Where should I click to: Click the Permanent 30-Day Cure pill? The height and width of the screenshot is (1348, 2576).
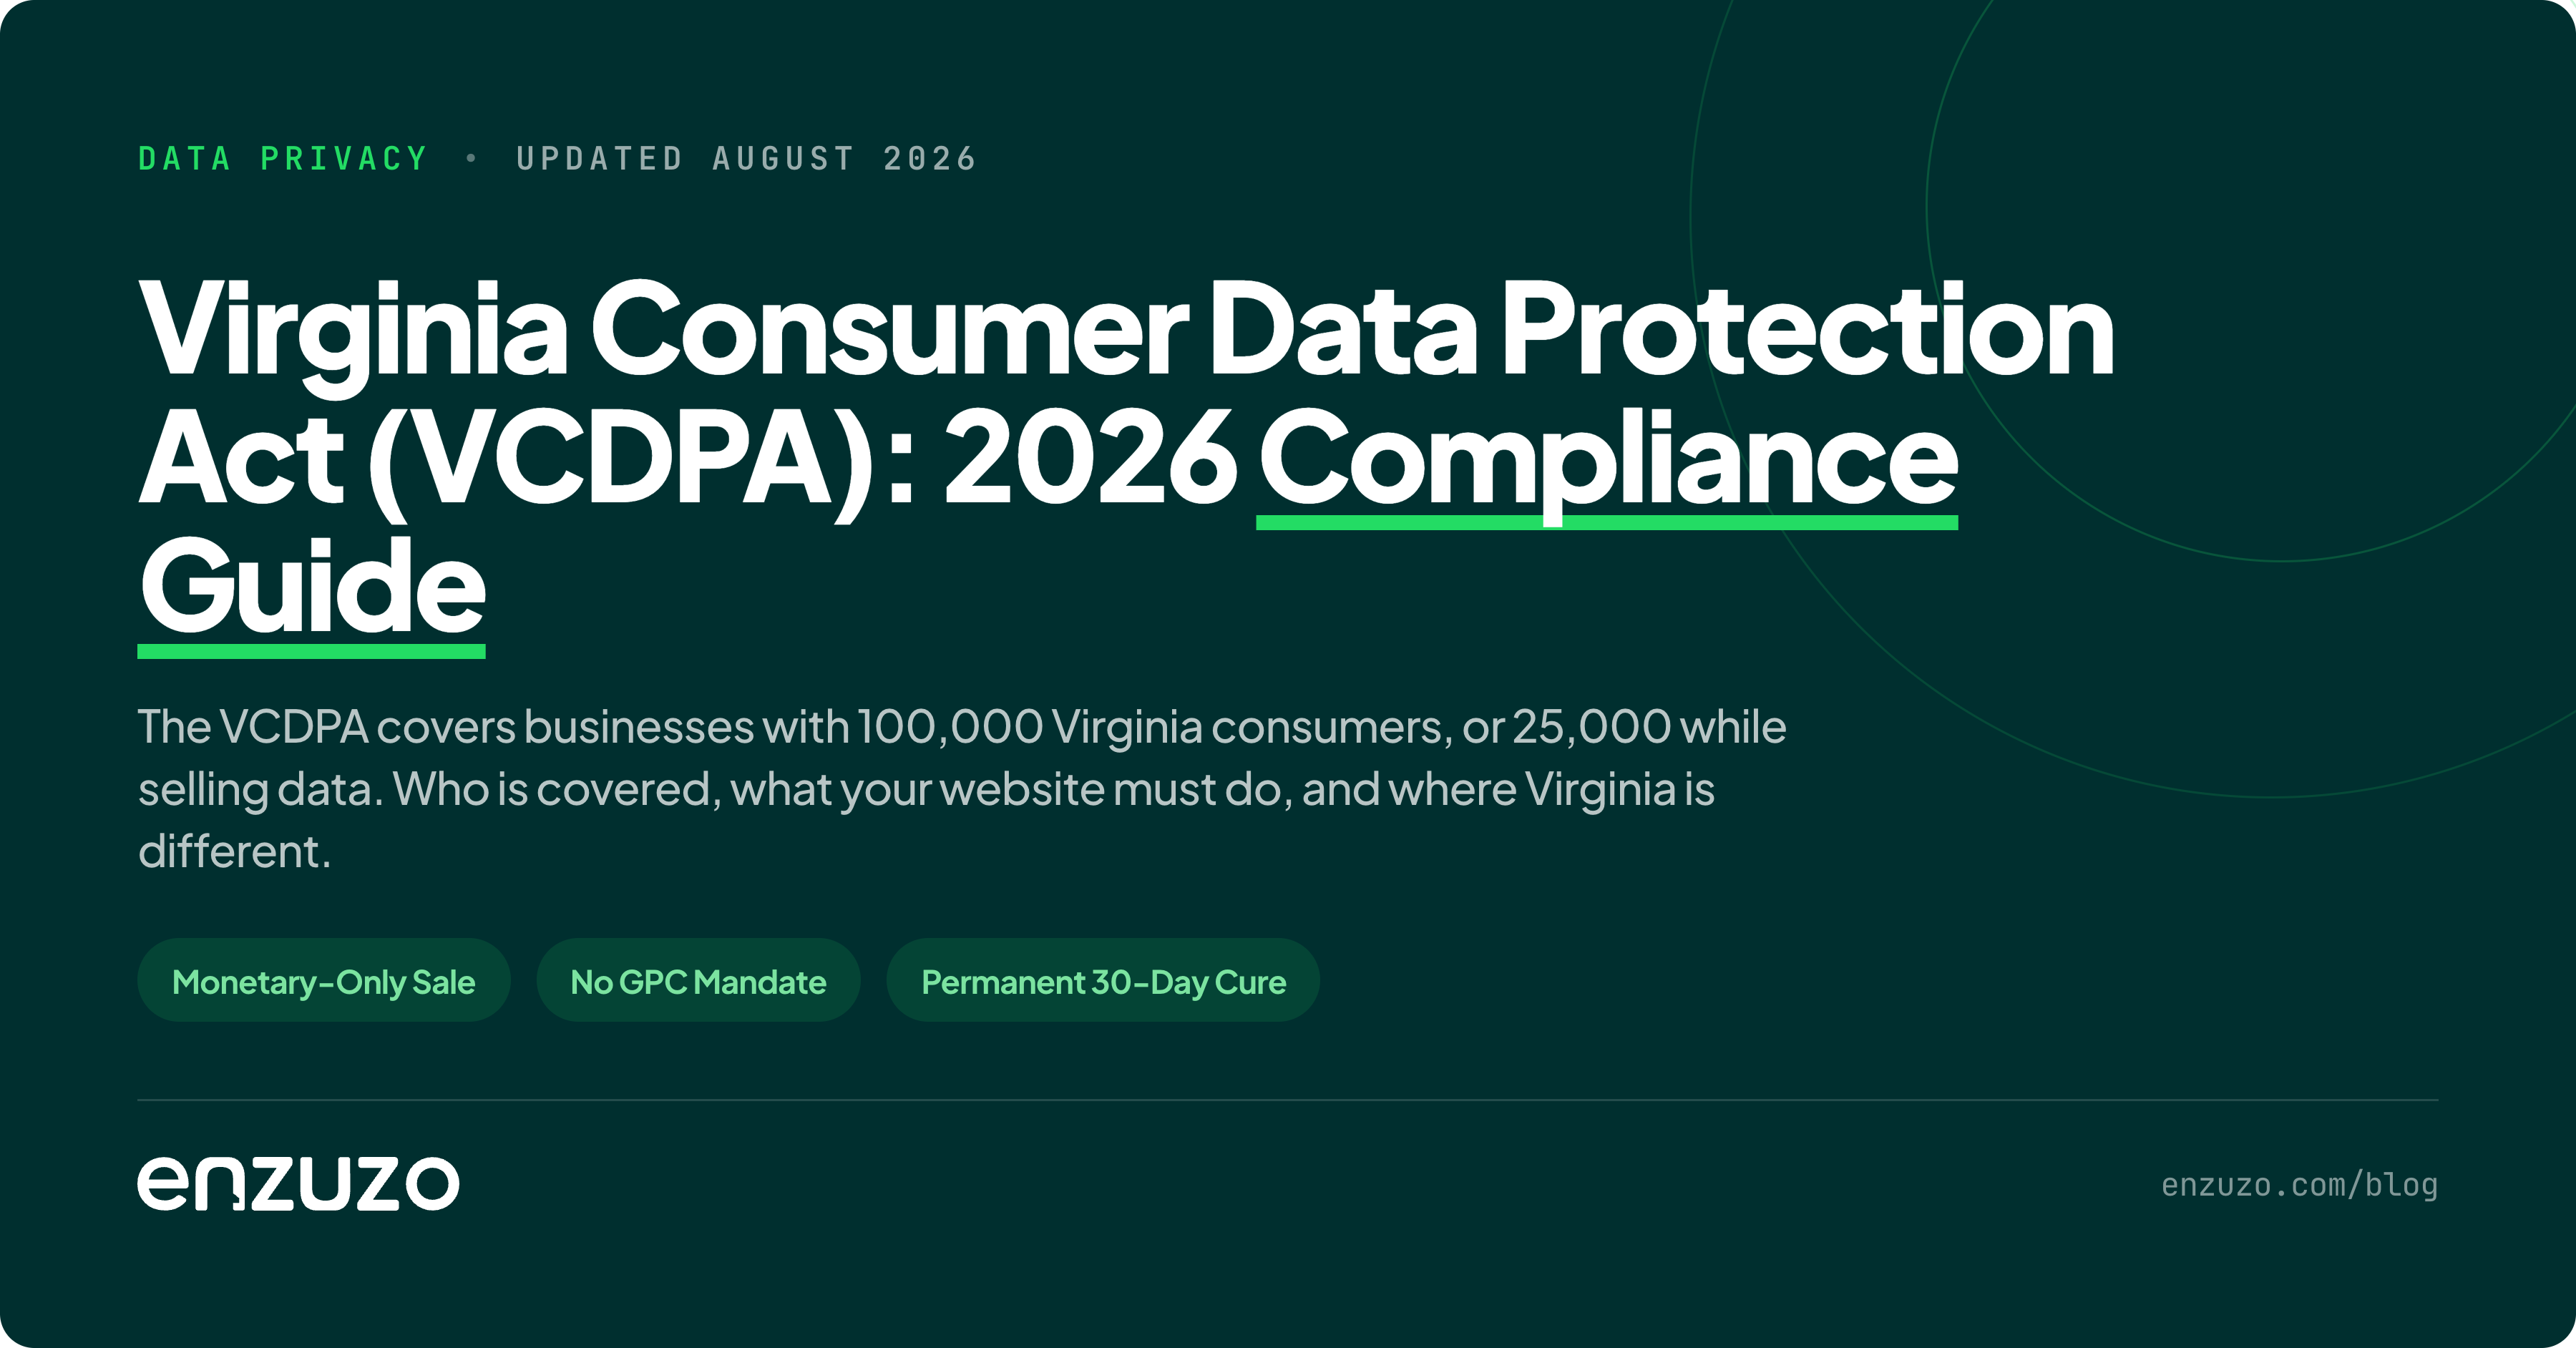pyautogui.click(x=1103, y=980)
